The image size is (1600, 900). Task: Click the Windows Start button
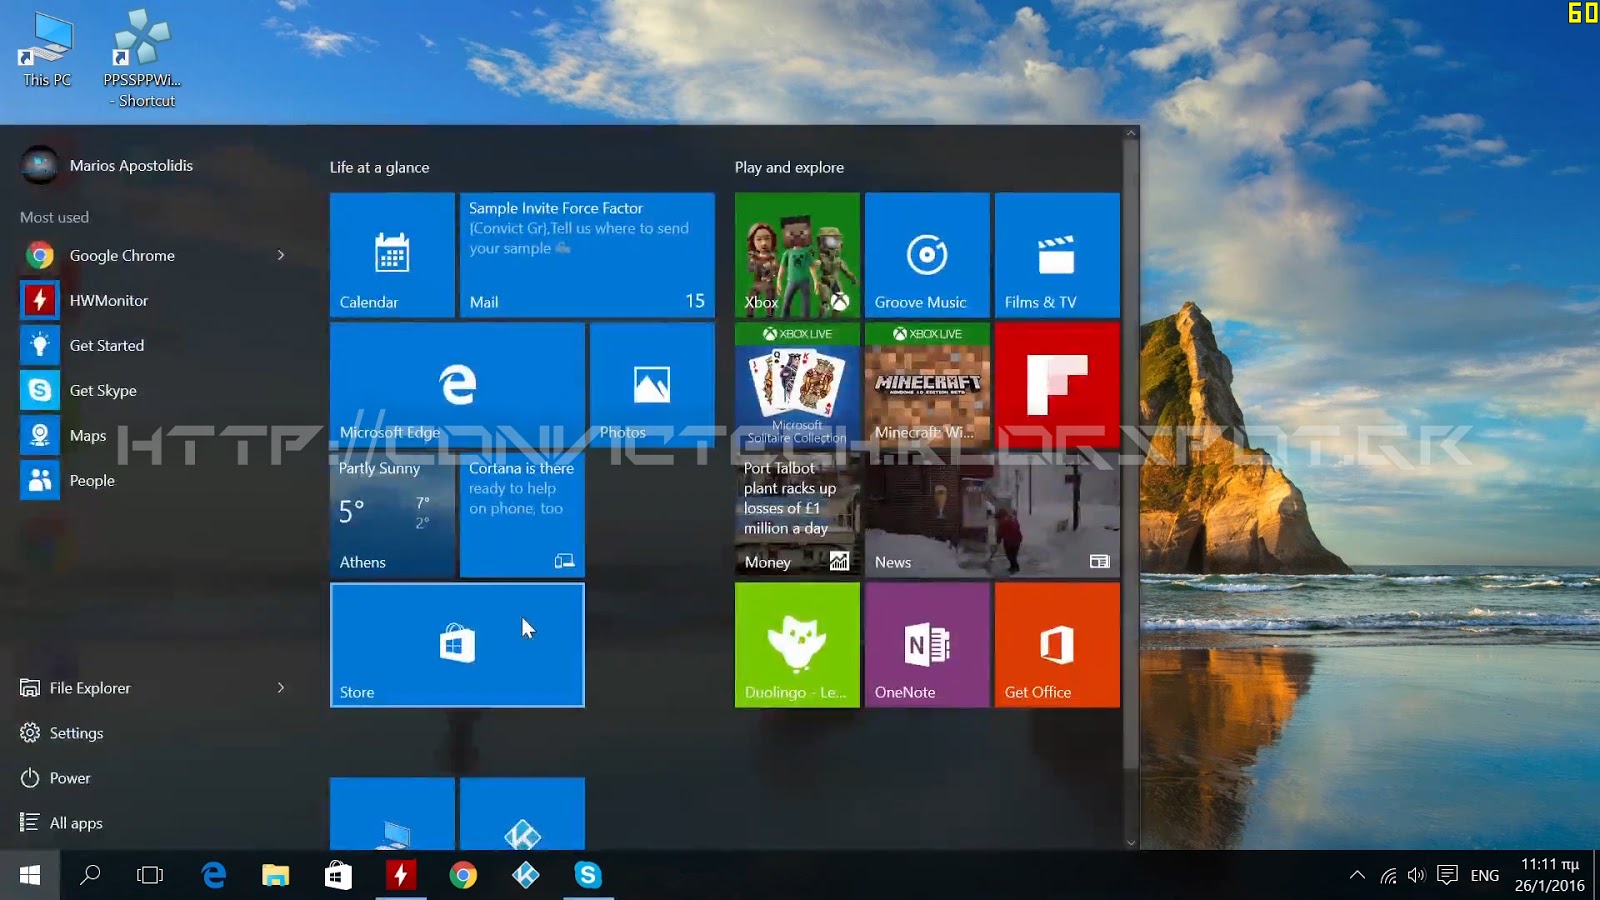(x=30, y=875)
